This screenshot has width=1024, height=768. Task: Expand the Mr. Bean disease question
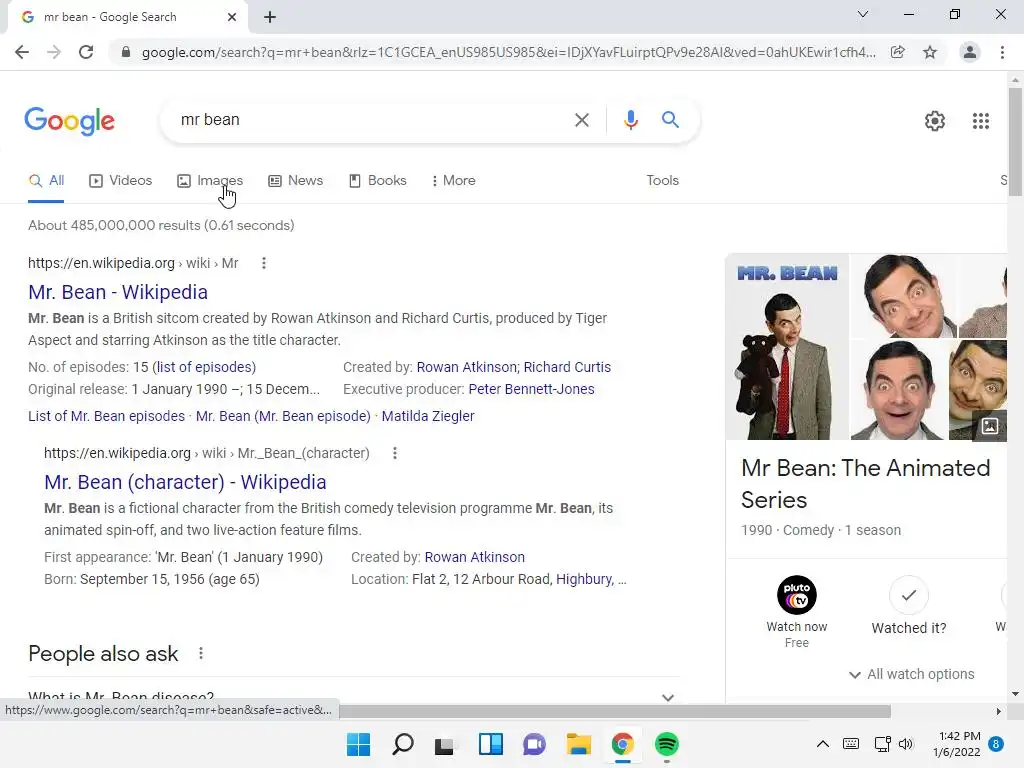354,696
